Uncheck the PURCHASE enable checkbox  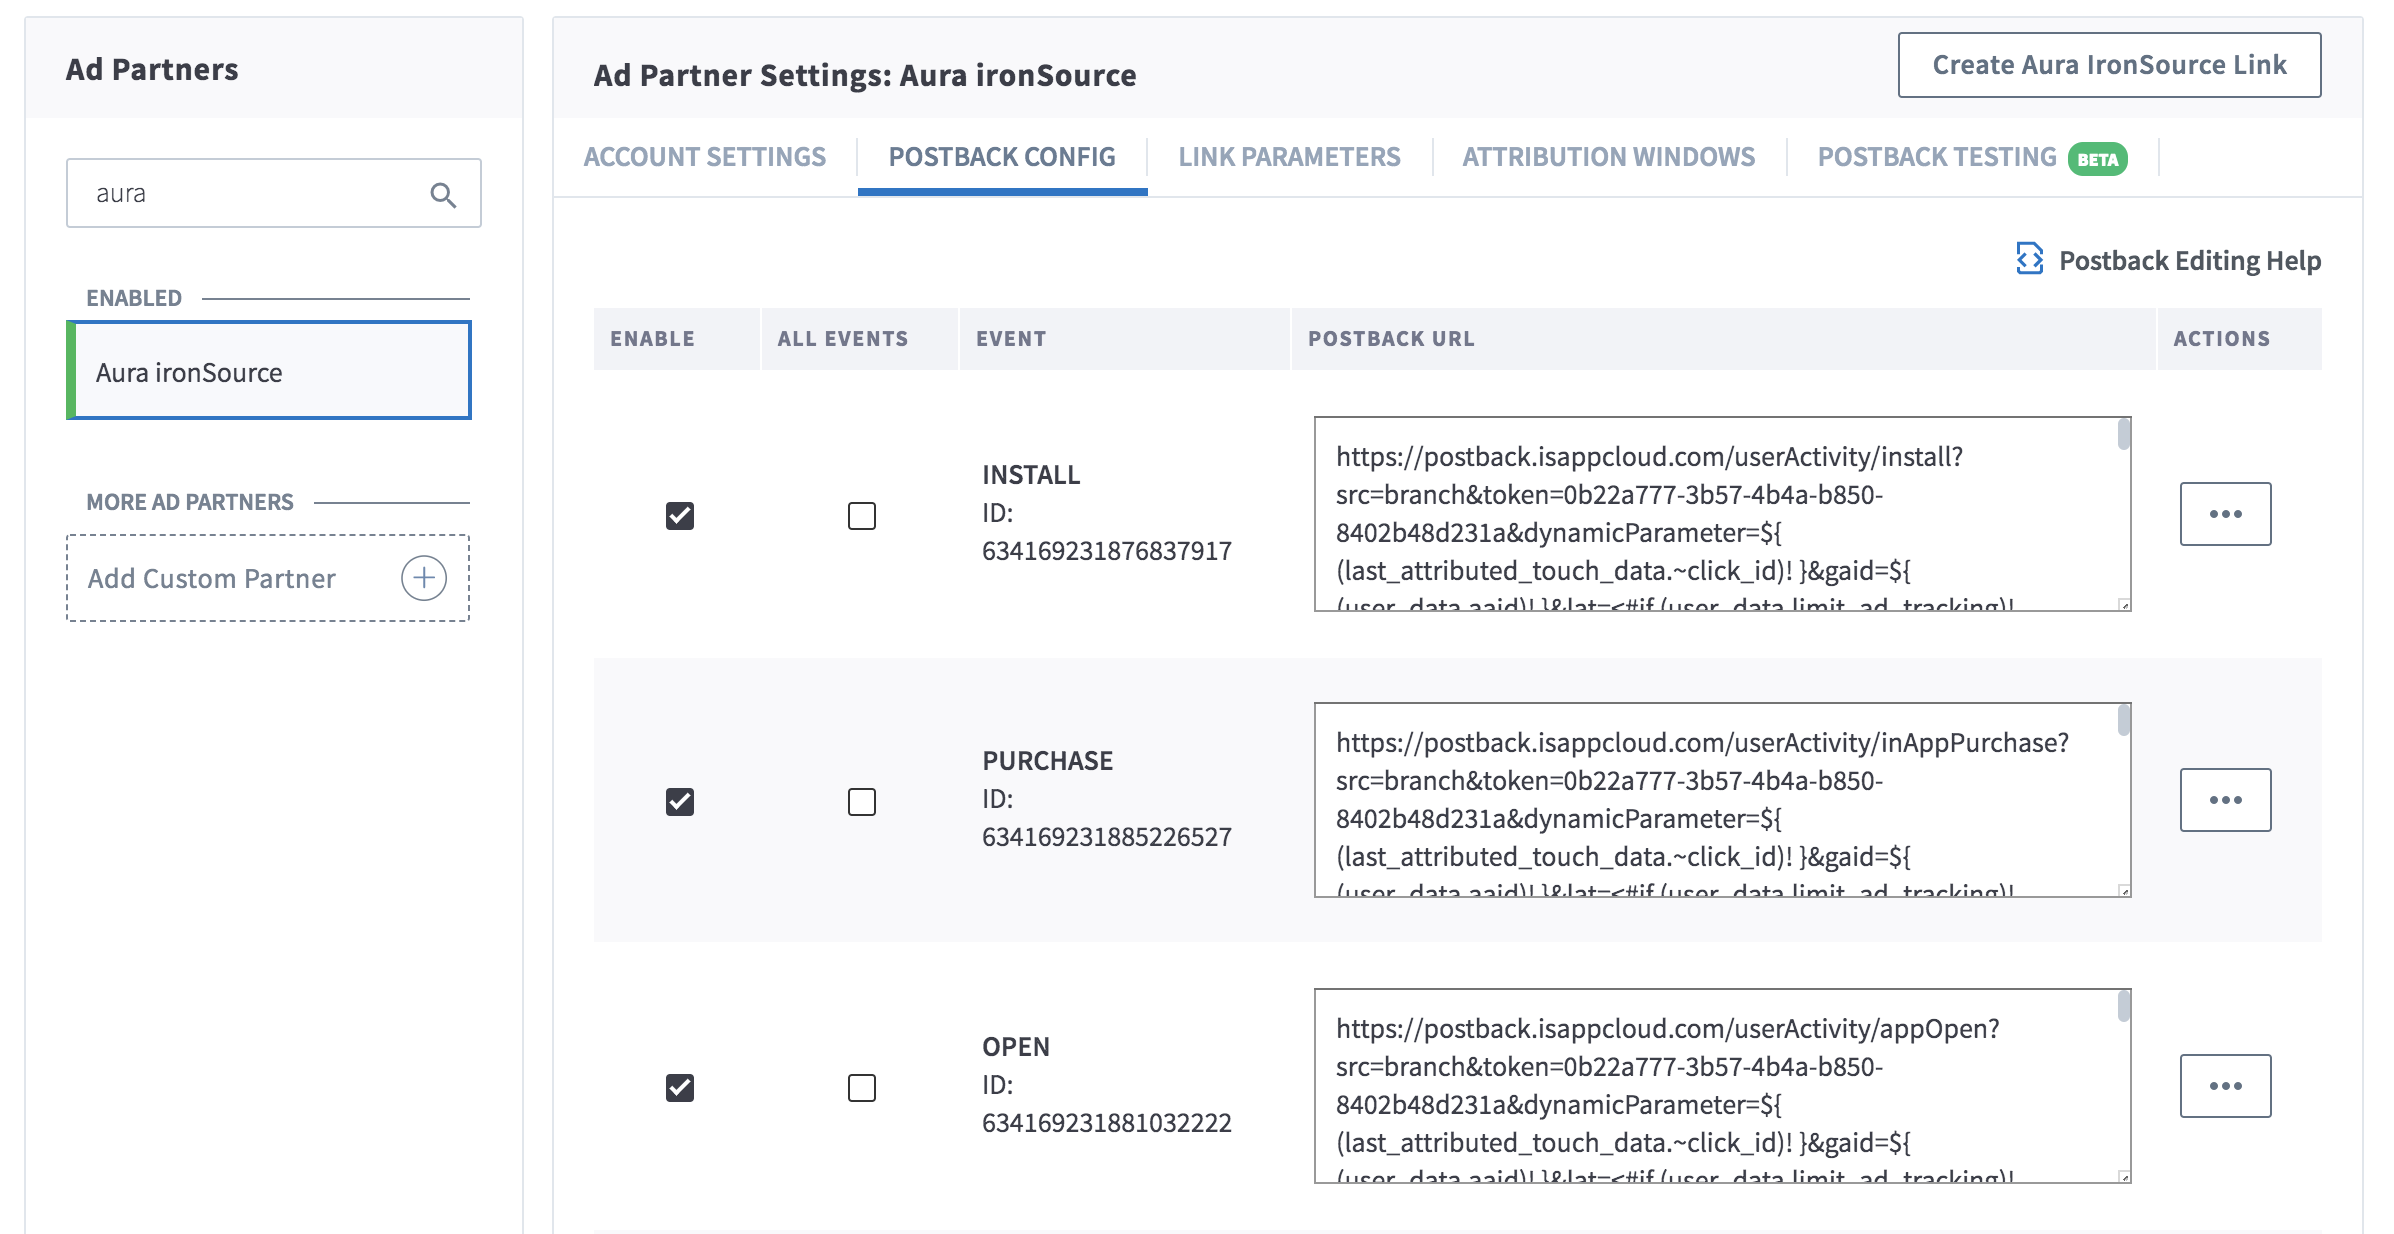[x=680, y=802]
